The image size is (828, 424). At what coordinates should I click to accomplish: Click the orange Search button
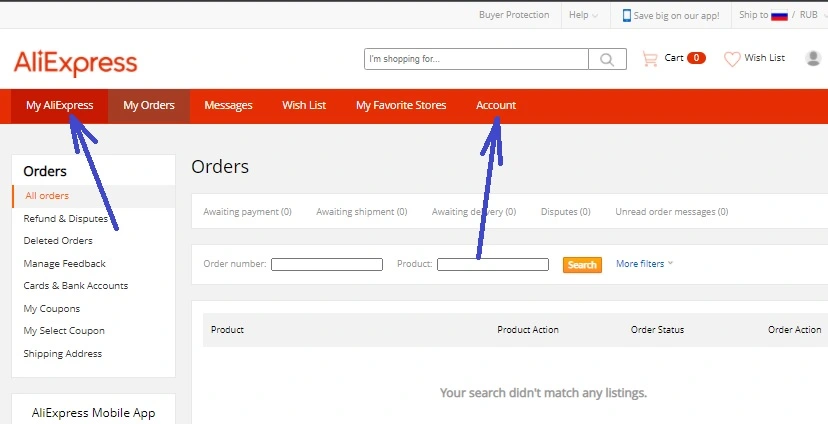(x=582, y=265)
